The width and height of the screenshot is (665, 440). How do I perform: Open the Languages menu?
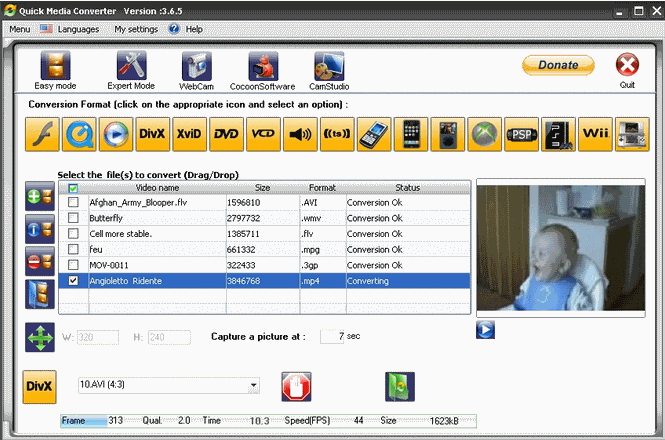[70, 29]
